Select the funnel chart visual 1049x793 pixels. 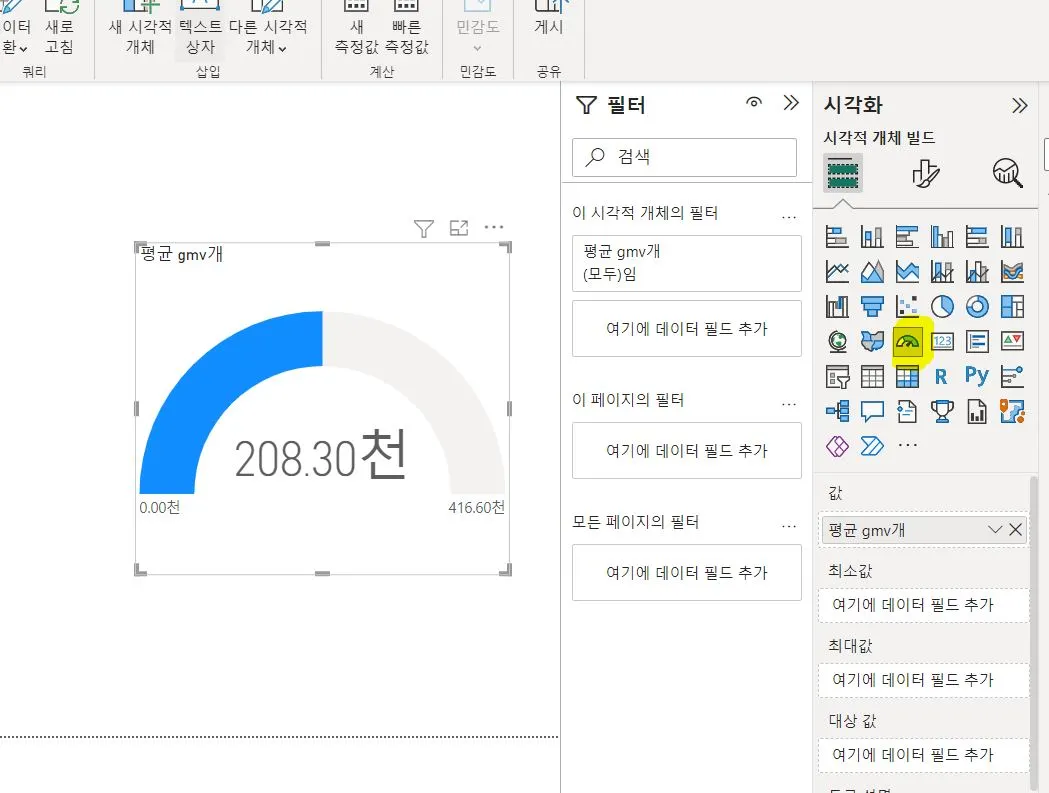tap(872, 306)
